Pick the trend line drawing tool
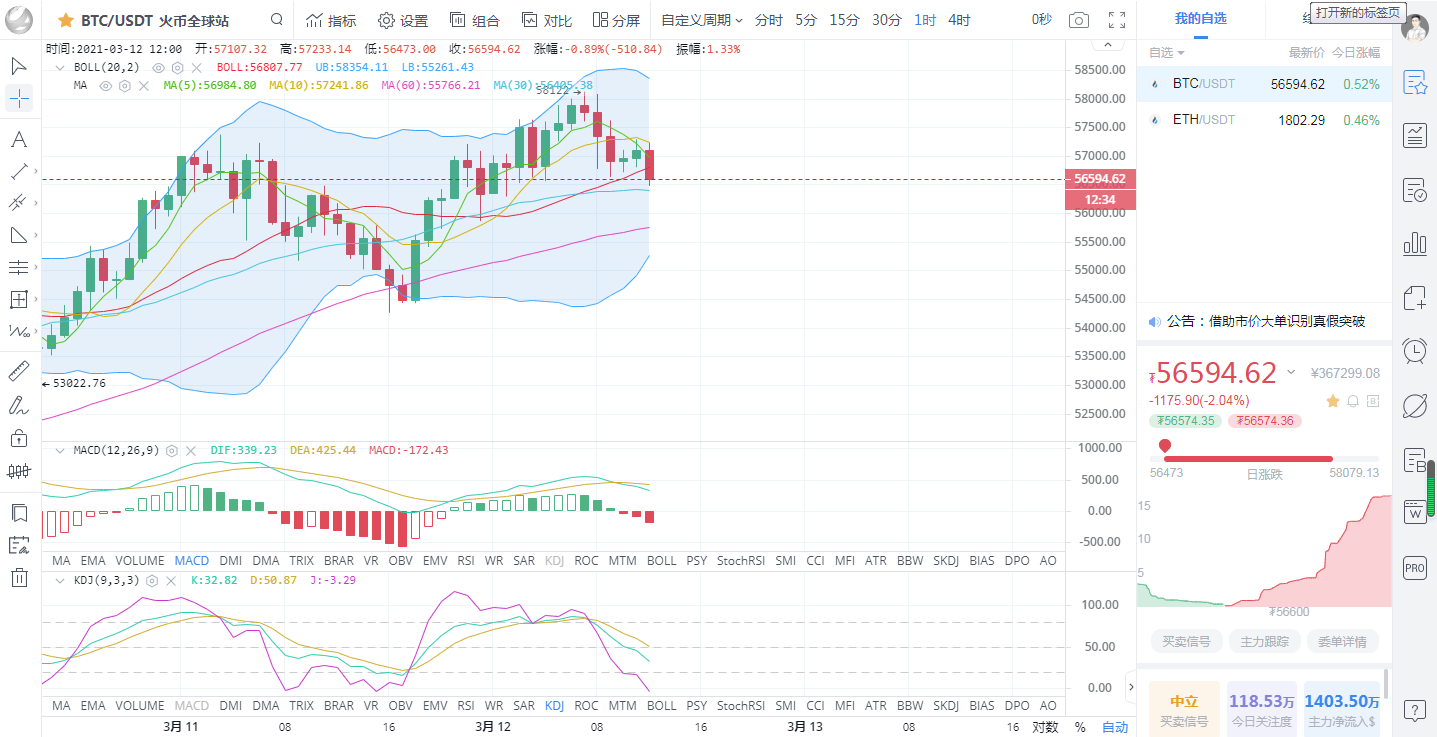Viewport: 1437px width, 737px height. click(x=19, y=171)
